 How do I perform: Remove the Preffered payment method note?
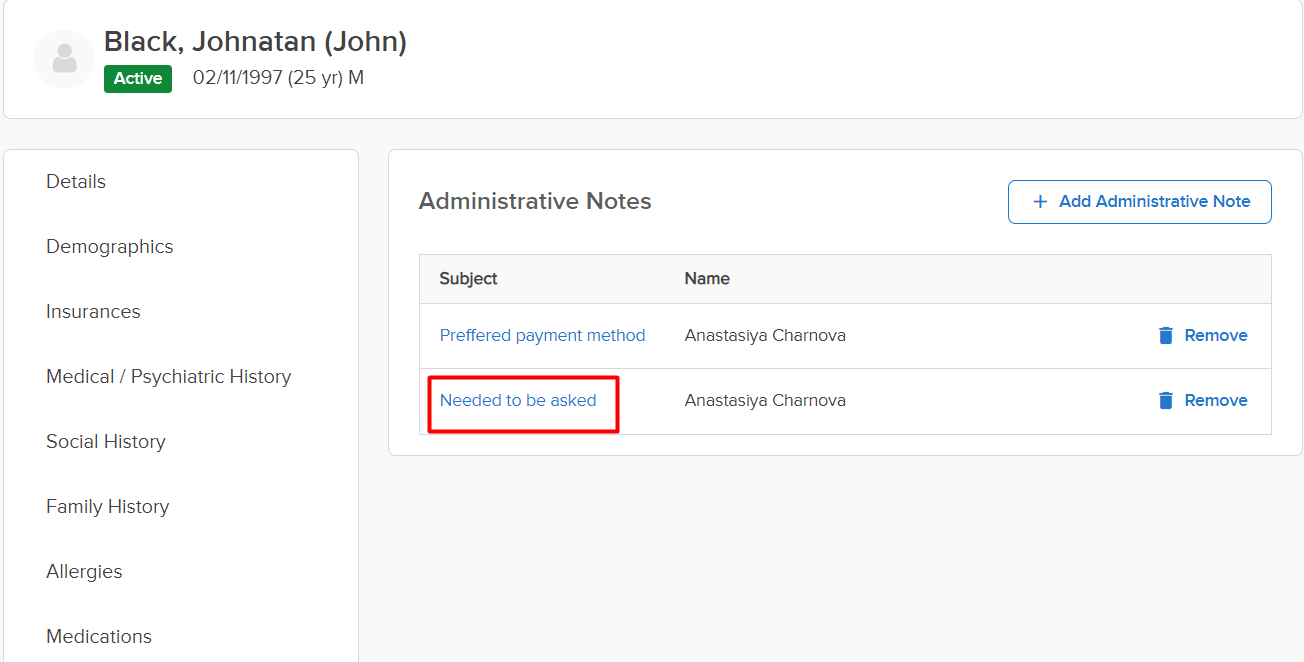click(x=1215, y=336)
